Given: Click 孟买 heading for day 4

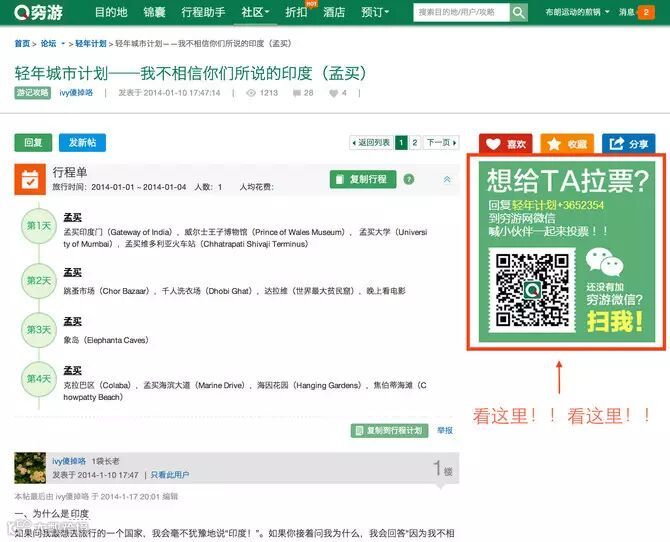Looking at the screenshot, I should (72, 371).
